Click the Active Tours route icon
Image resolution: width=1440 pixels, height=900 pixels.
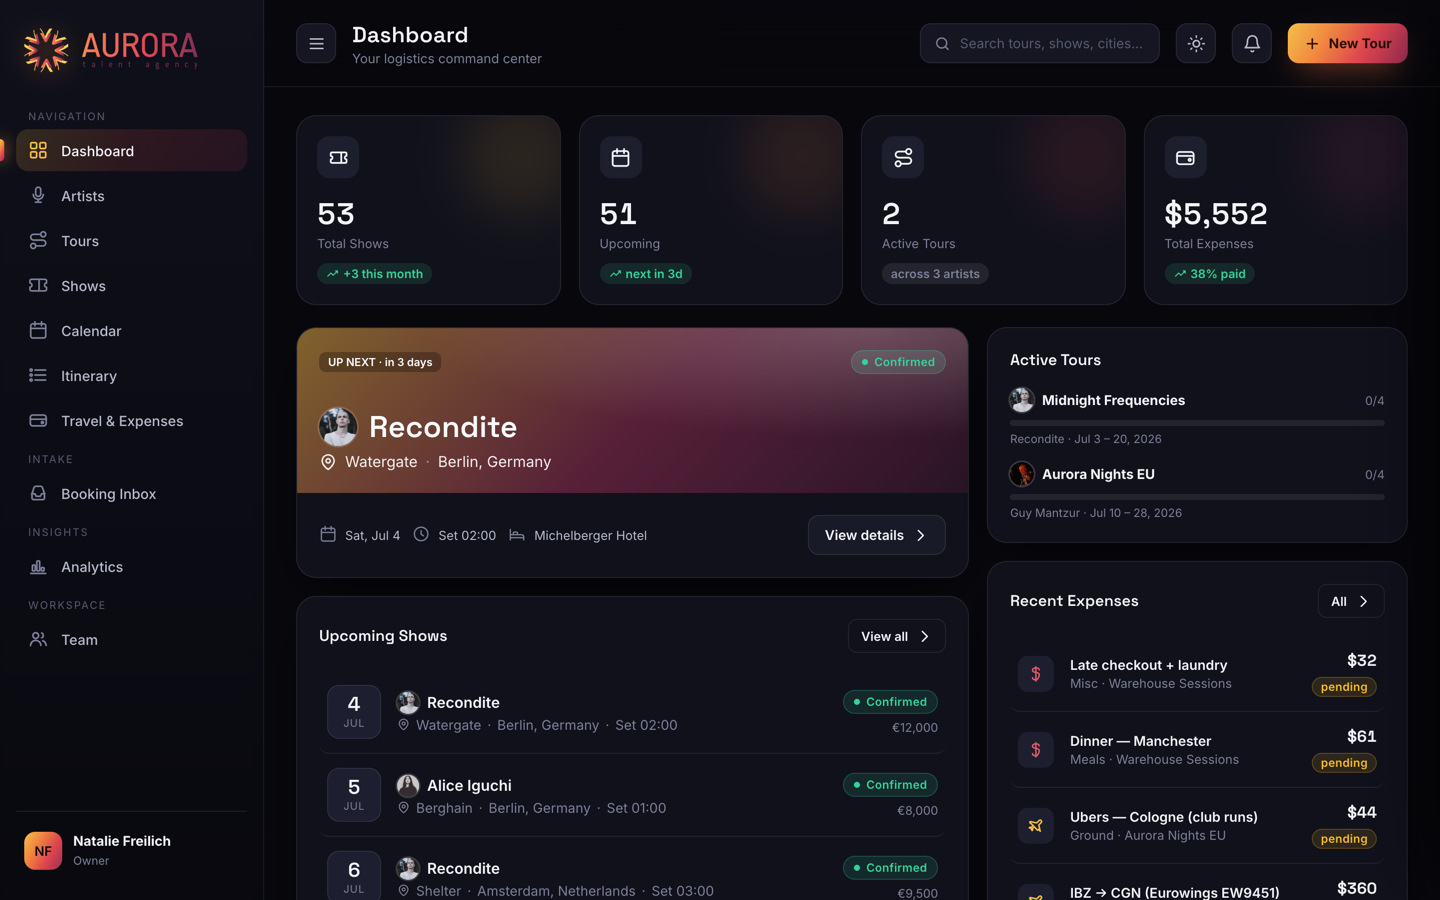point(903,157)
